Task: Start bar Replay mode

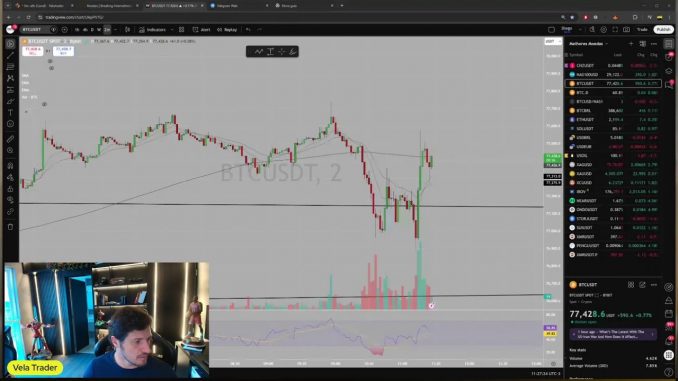Action: click(x=227, y=30)
